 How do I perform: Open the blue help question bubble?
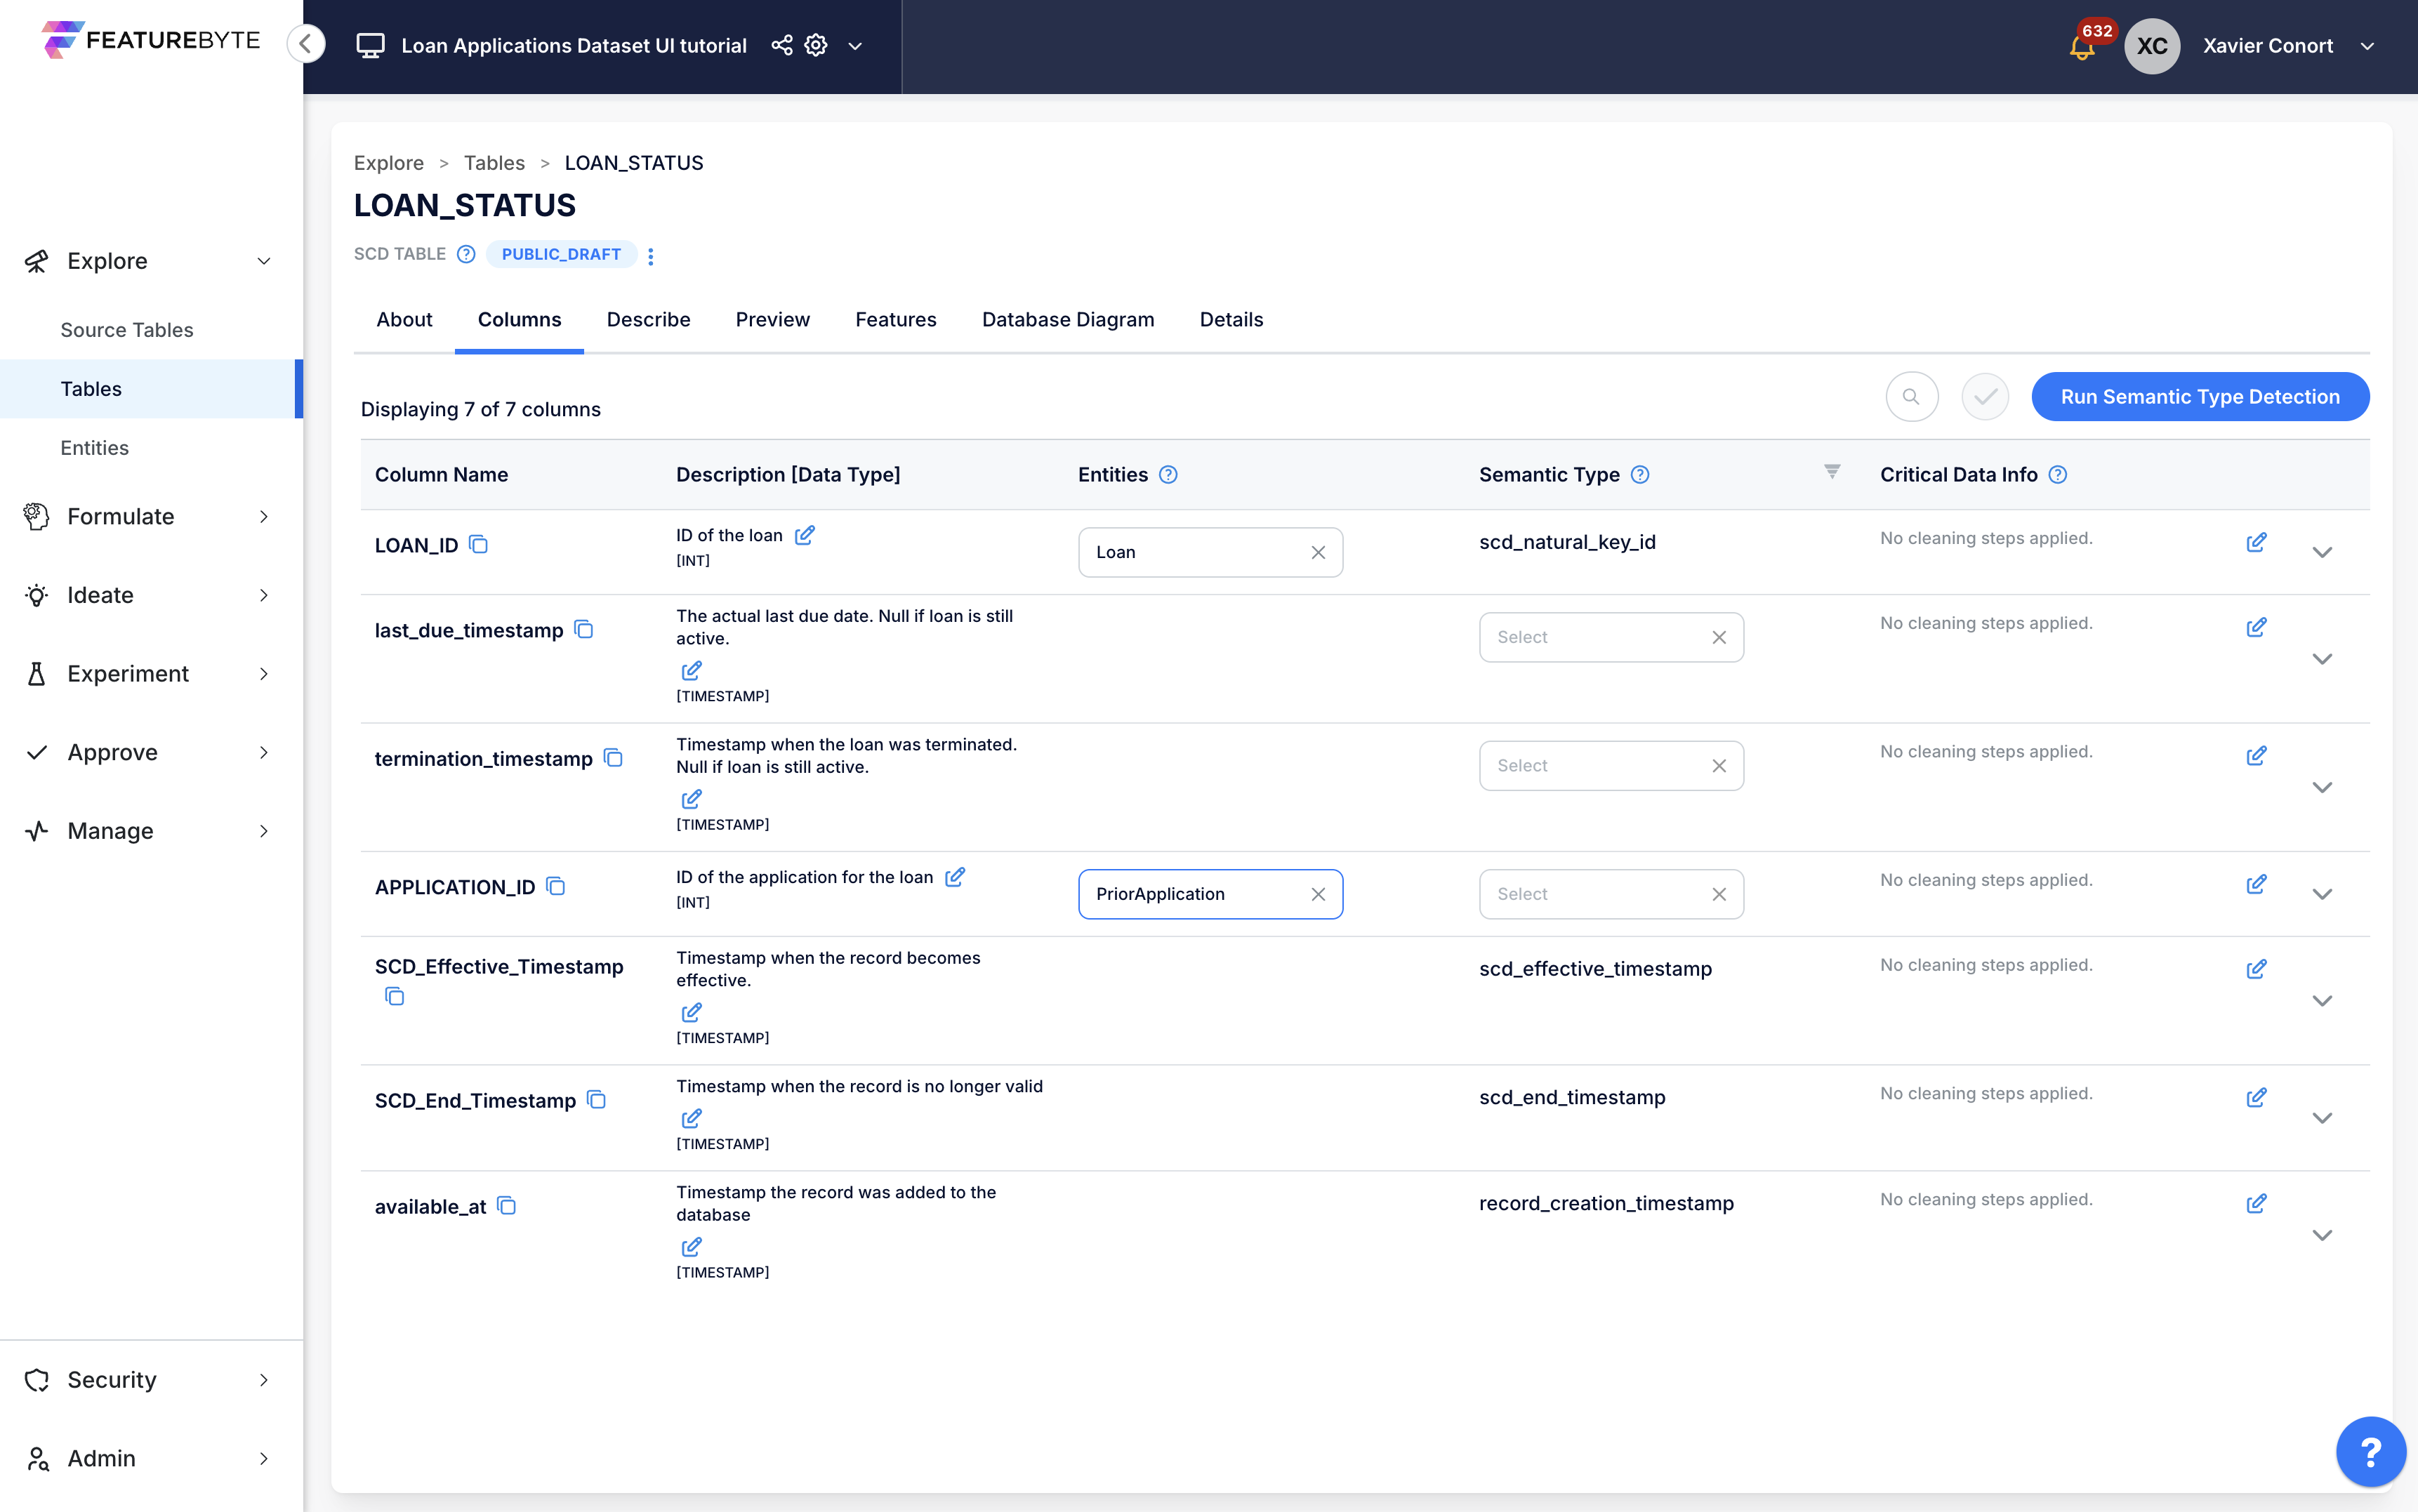coord(2370,1451)
